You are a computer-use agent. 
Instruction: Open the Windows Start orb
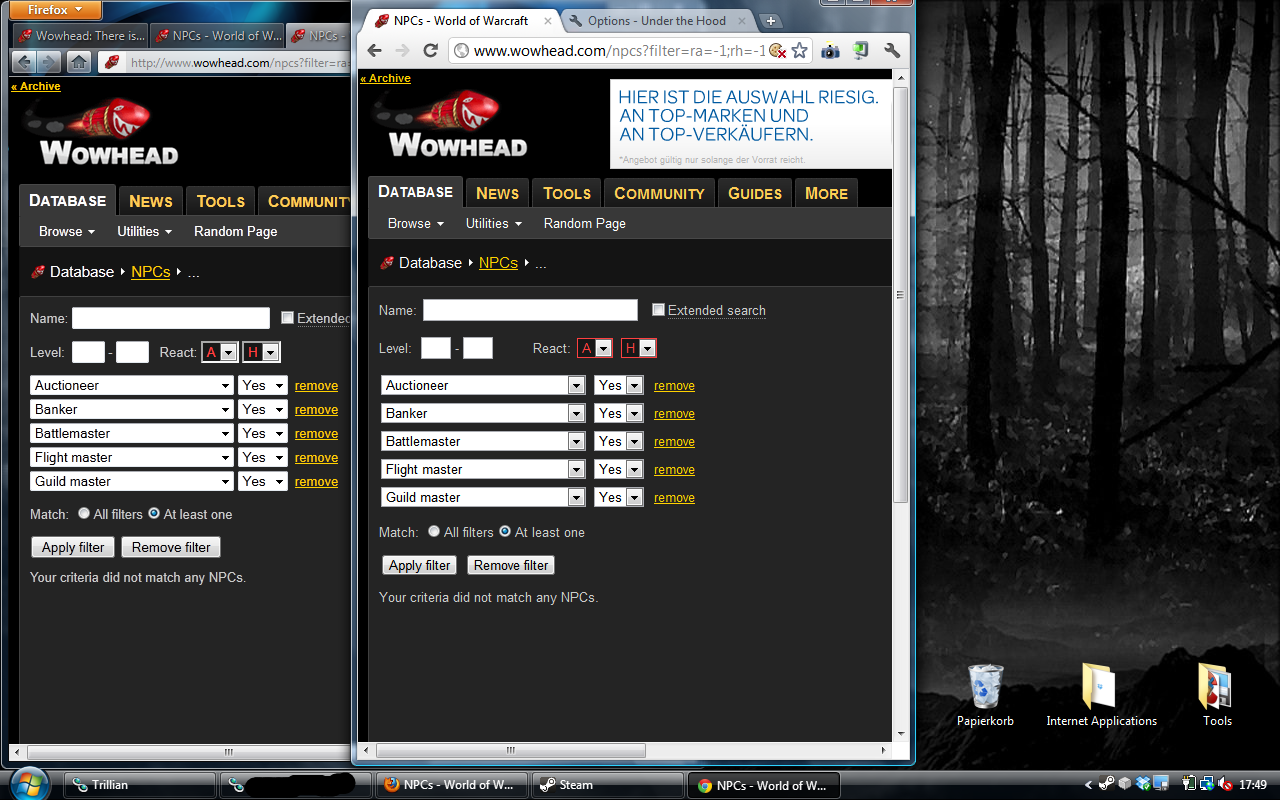[x=28, y=782]
